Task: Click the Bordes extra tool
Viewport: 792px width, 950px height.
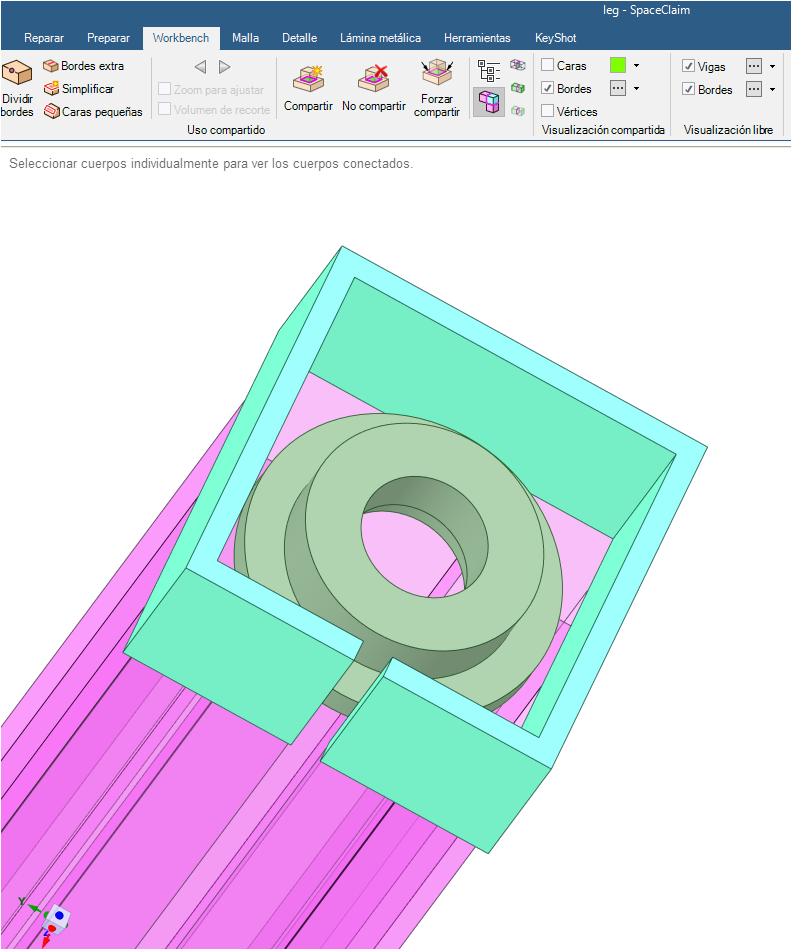Action: [84, 65]
